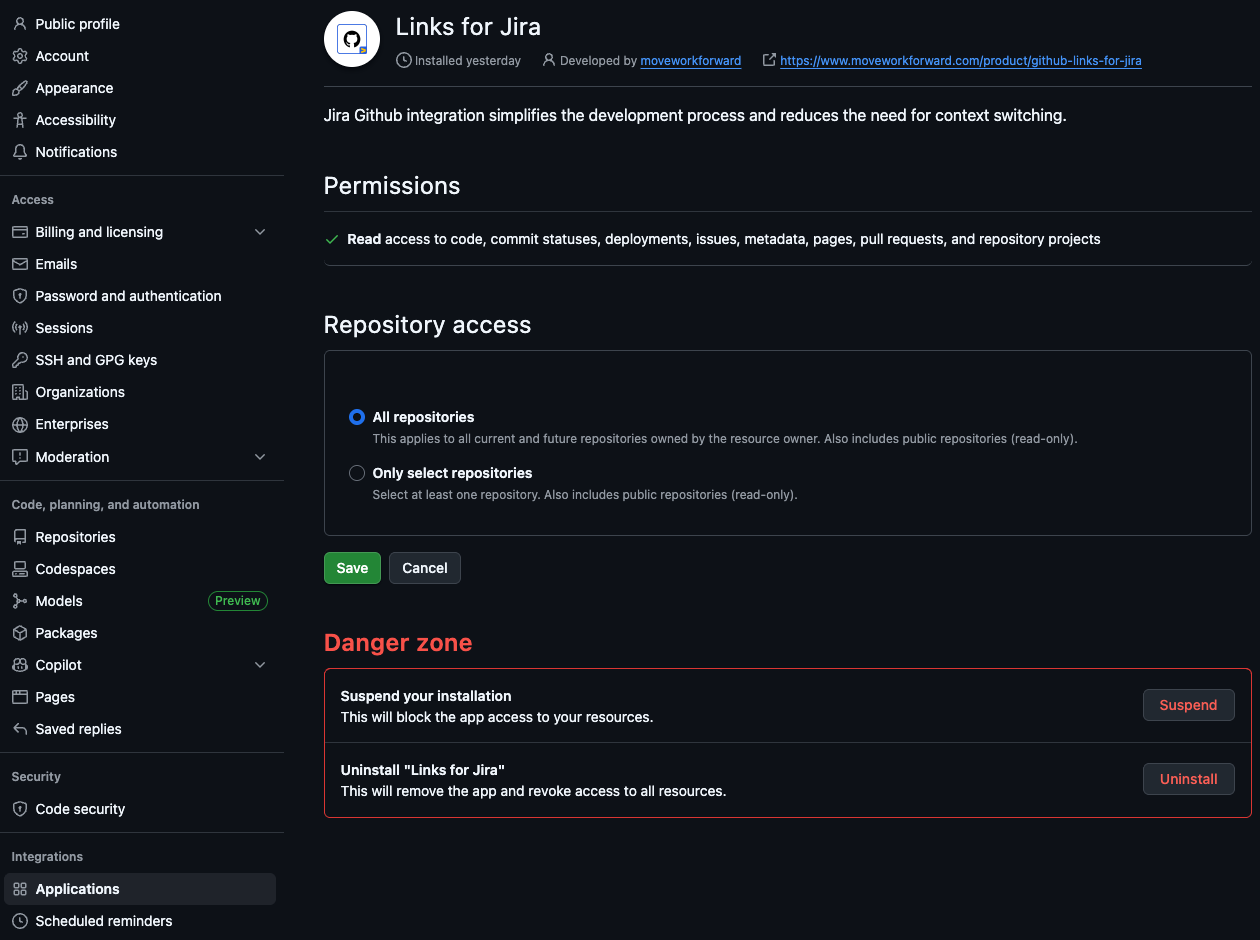Viewport: 1260px width, 940px height.
Task: Expand the Copilot submenu chevron
Action: click(x=260, y=665)
